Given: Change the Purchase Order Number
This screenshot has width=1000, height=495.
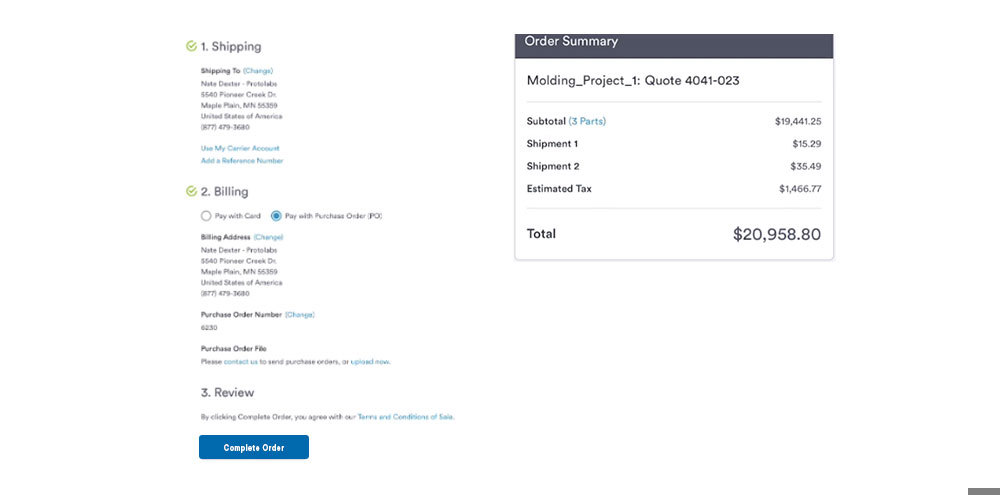Looking at the screenshot, I should (300, 314).
